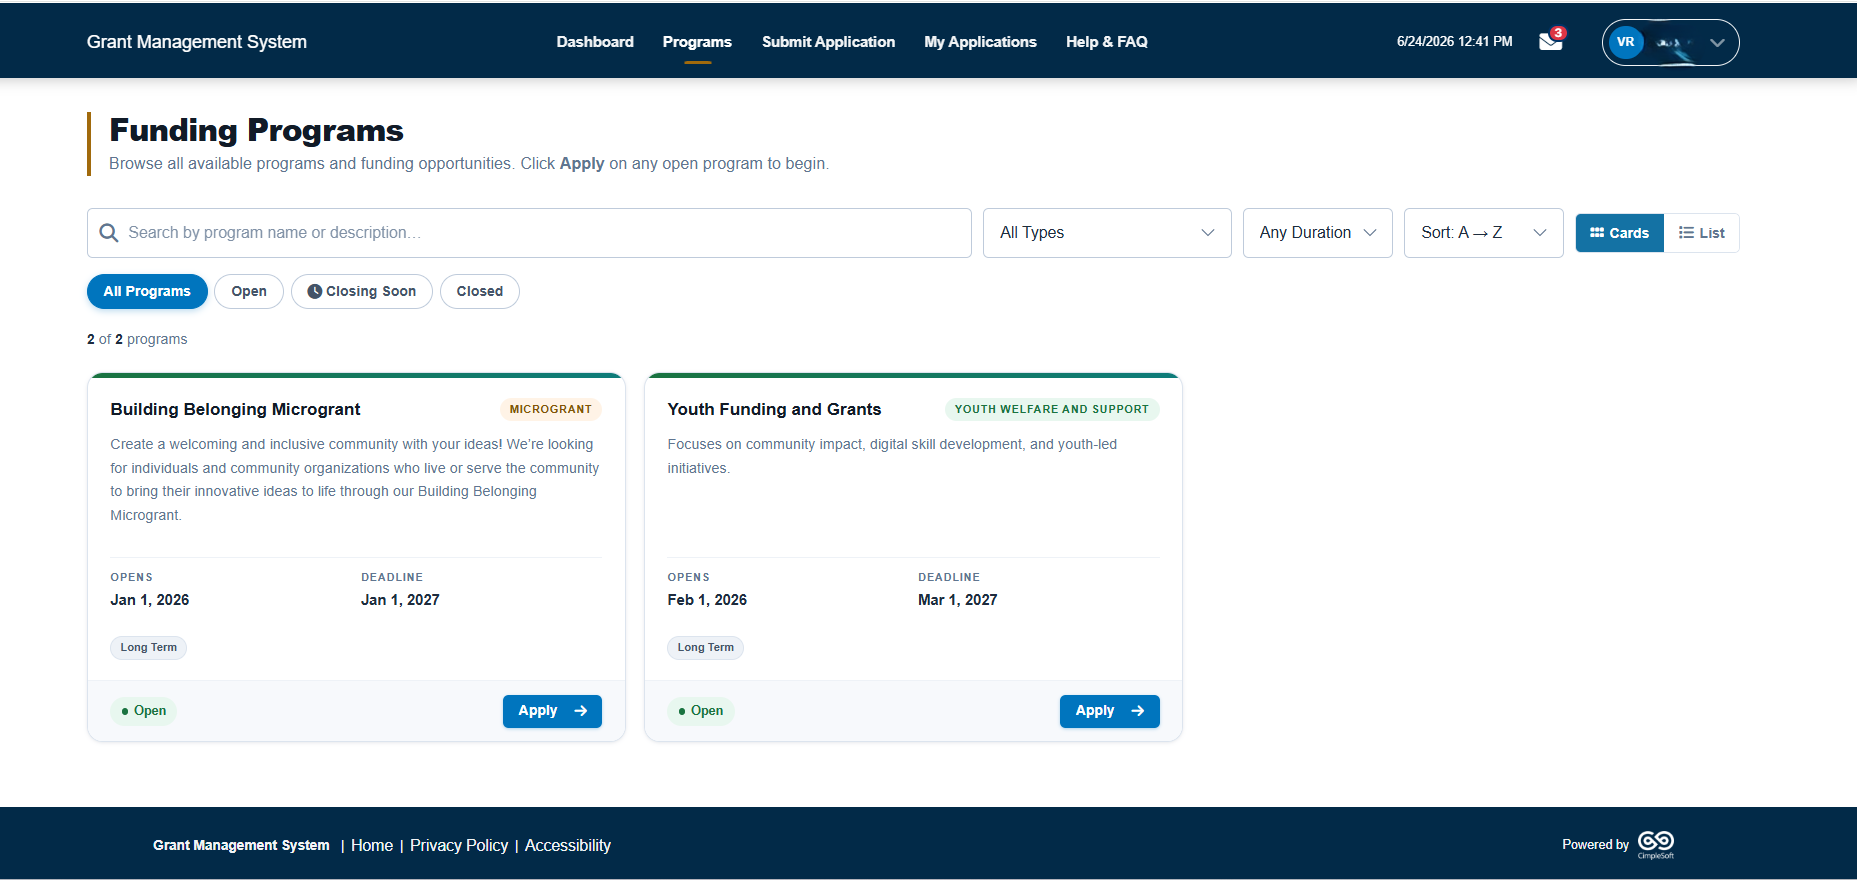Click the footer Grant Management System text
The height and width of the screenshot is (880, 1857).
click(241, 845)
